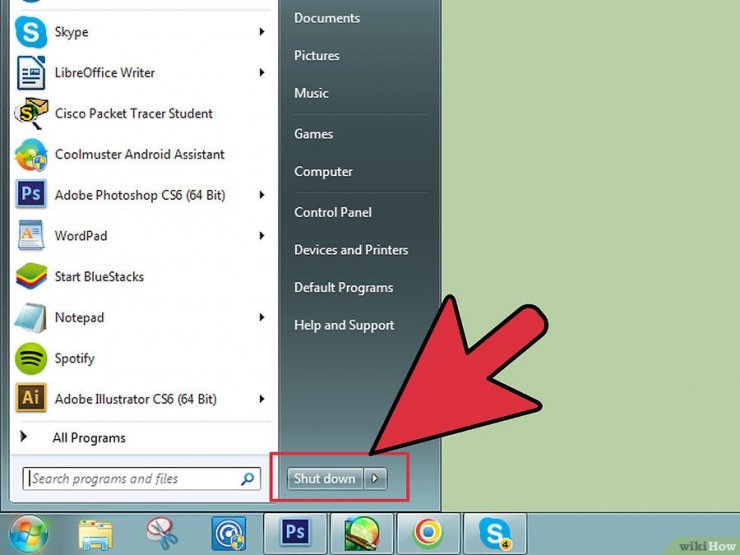Open Help and Support
This screenshot has height=555, width=740.
point(343,325)
